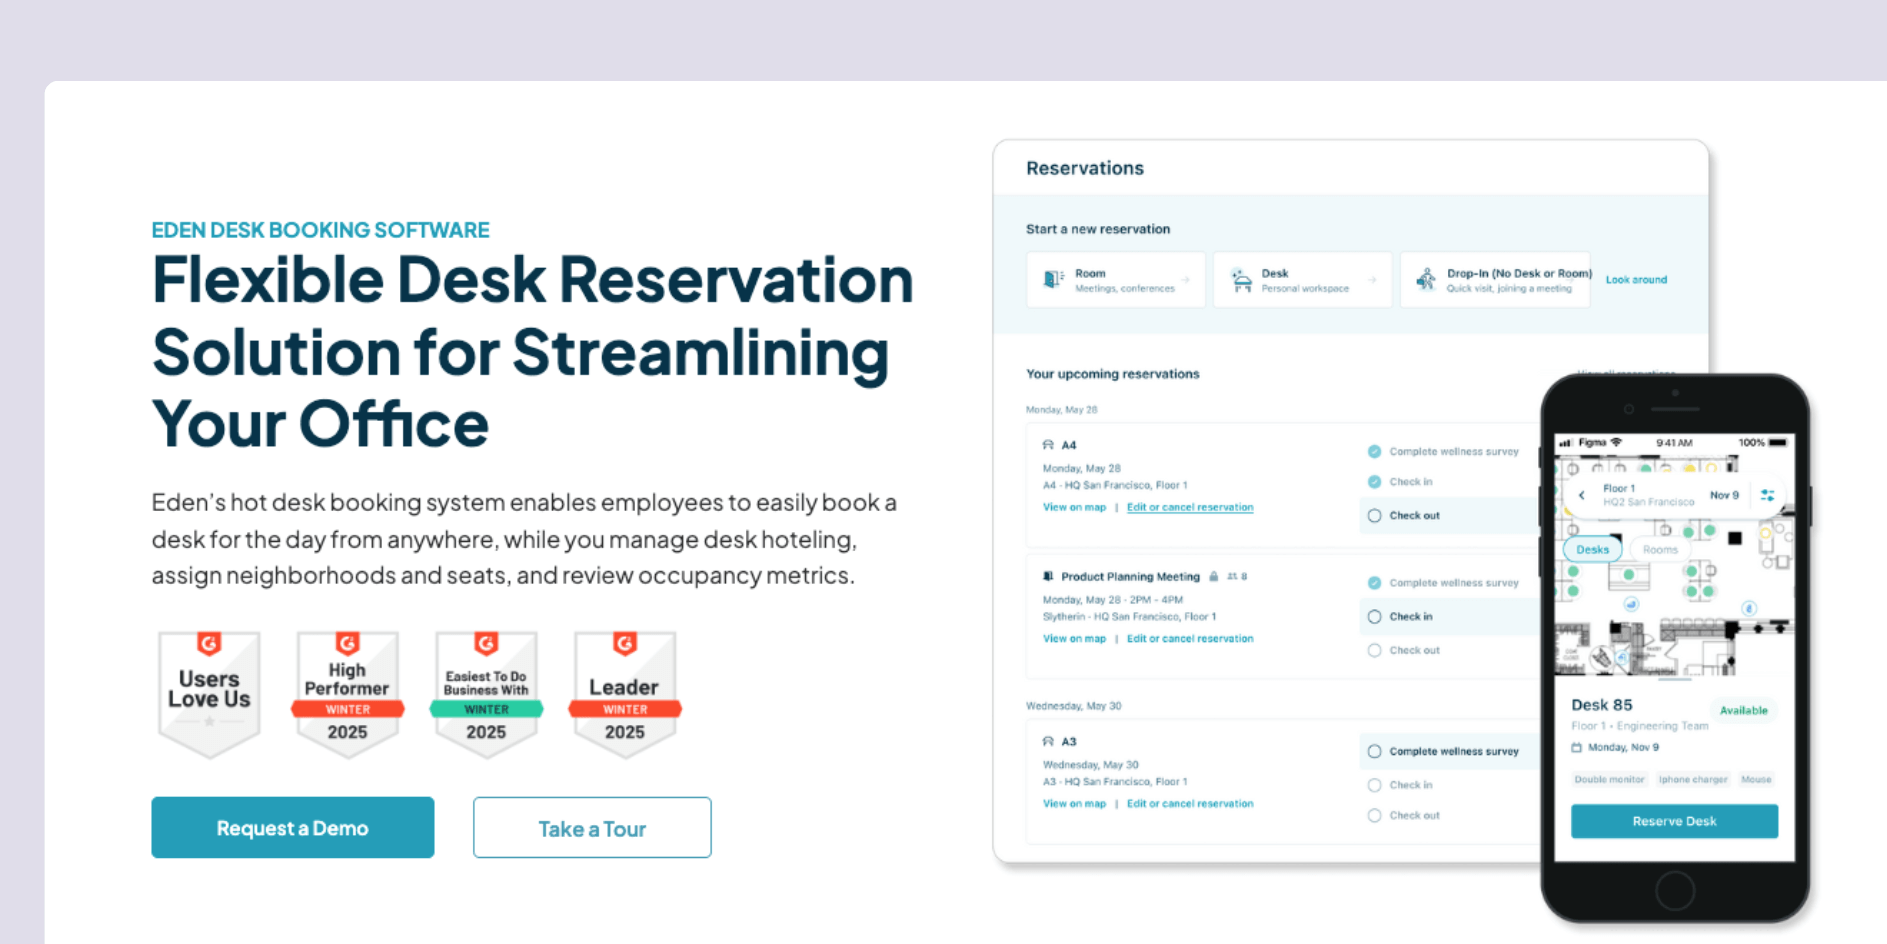
Task: Select the Desks map tab
Action: coord(1592,549)
